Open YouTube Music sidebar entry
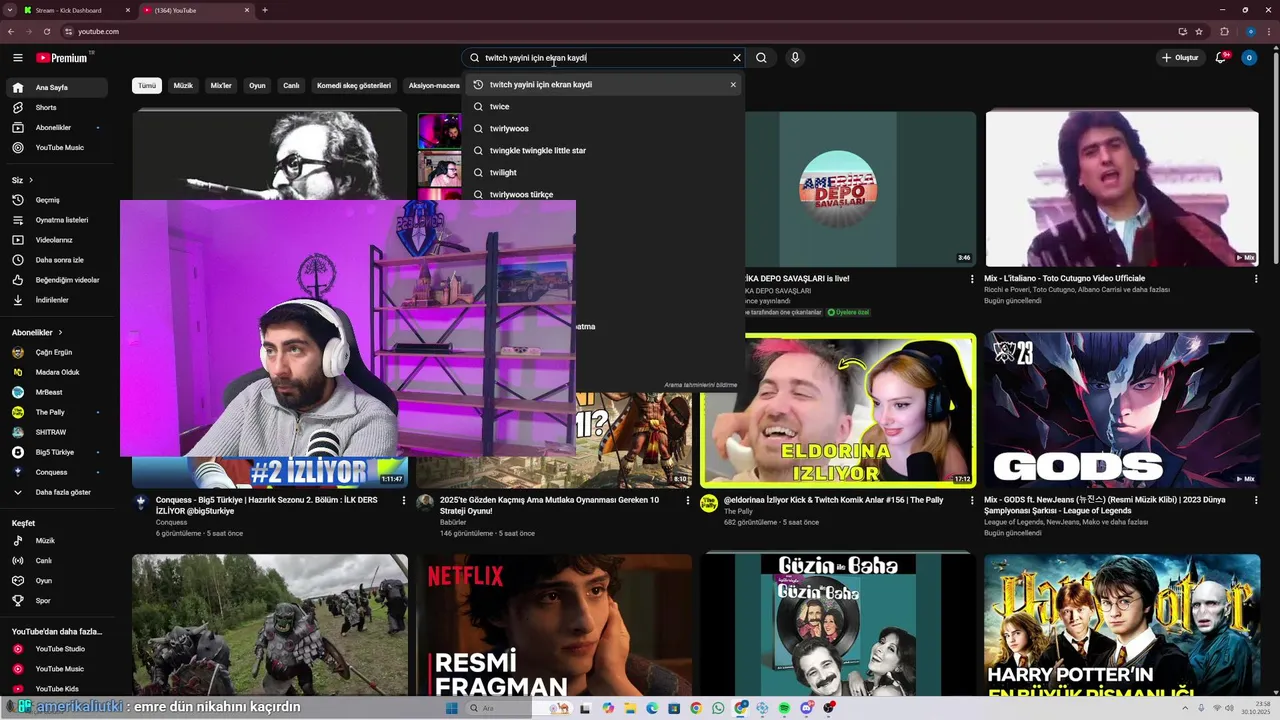Viewport: 1280px width, 720px height. point(57,147)
